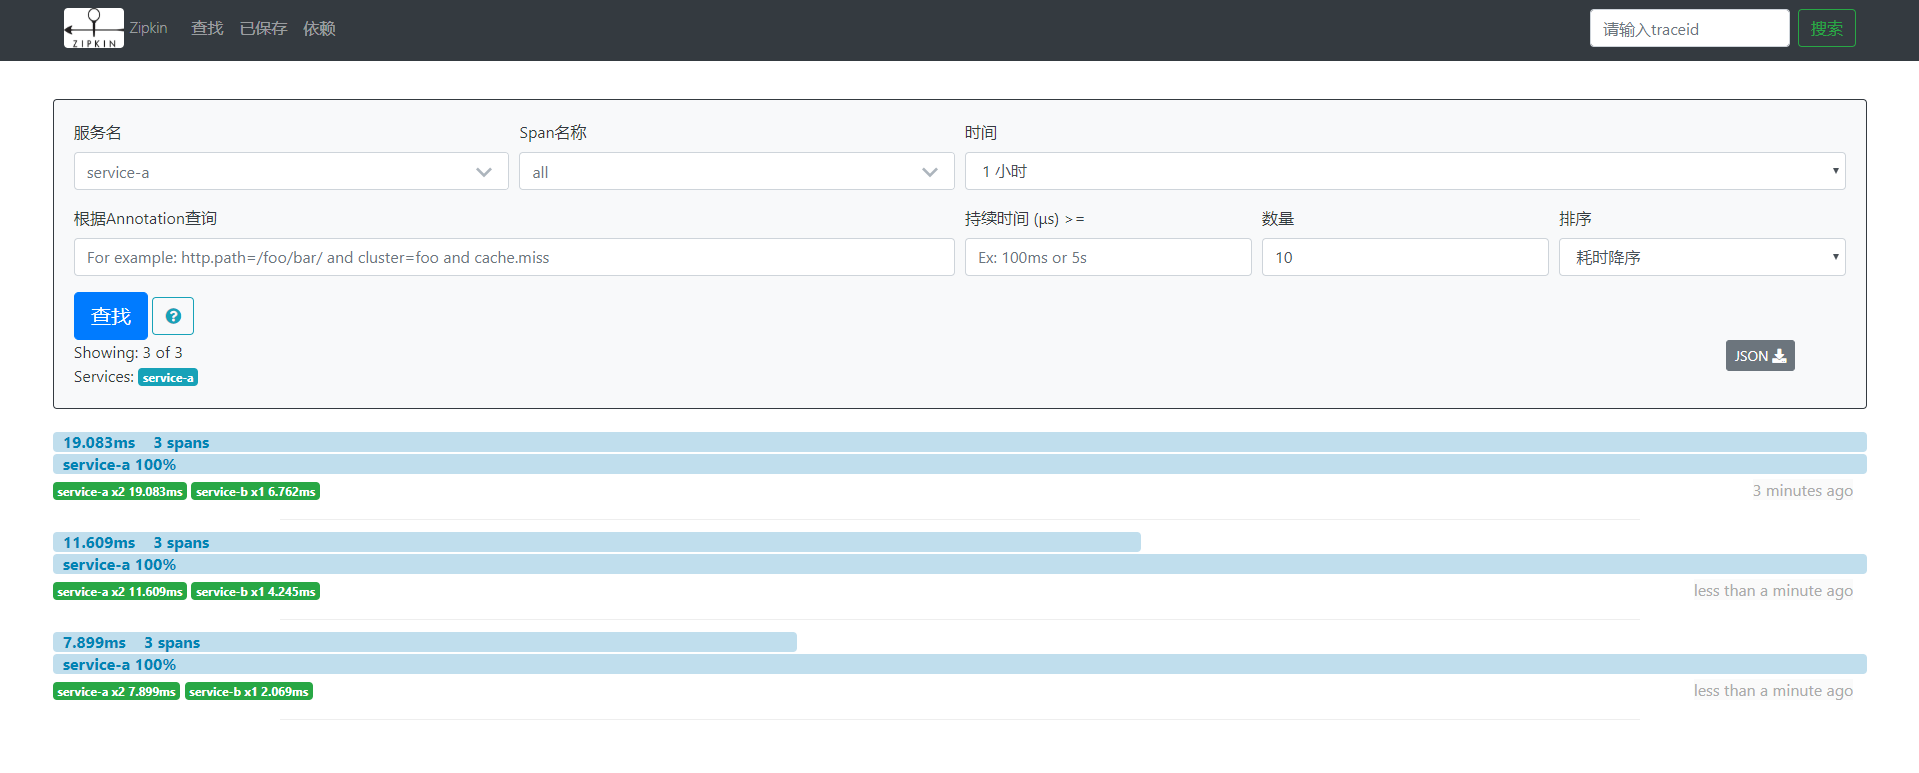Image resolution: width=1919 pixels, height=773 pixels.
Task: Click the service-b x1 6.762ms tag
Action: pos(256,491)
